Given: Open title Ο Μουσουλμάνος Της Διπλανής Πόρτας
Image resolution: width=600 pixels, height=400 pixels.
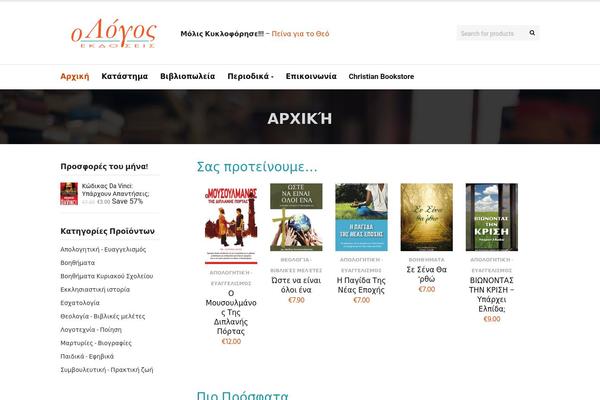Looking at the screenshot, I should [231, 312].
